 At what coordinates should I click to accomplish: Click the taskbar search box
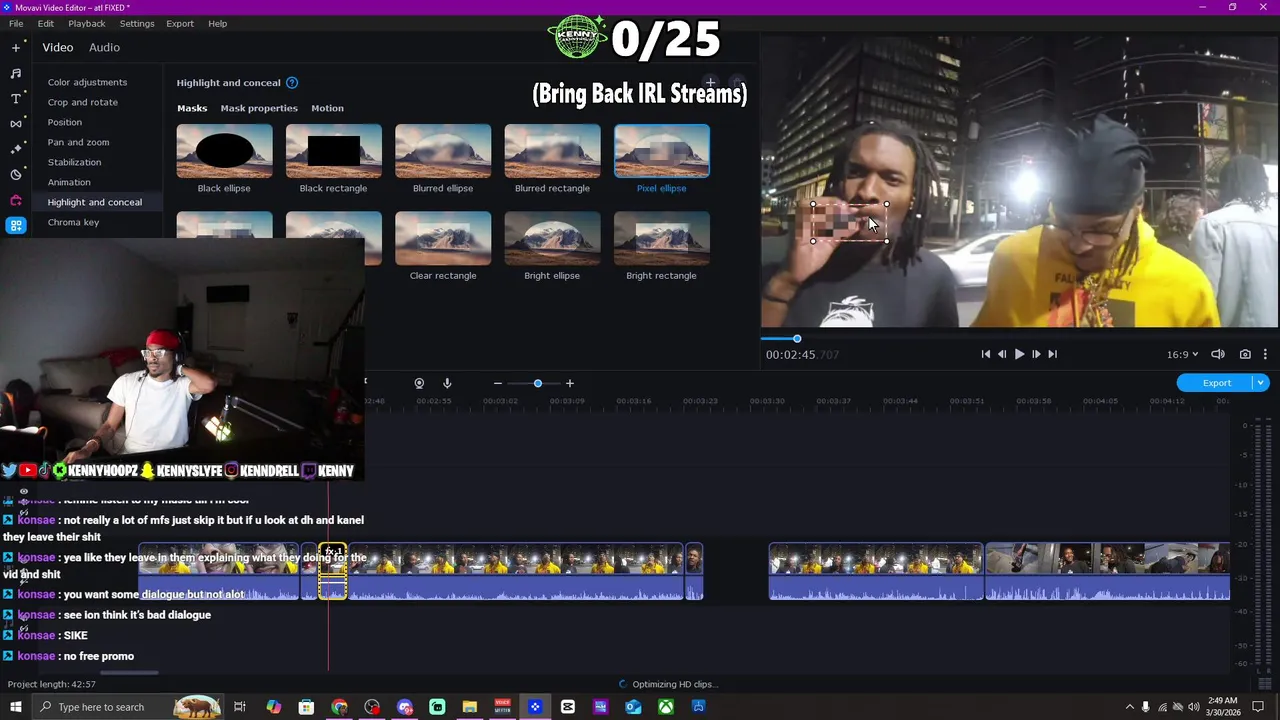coord(127,707)
